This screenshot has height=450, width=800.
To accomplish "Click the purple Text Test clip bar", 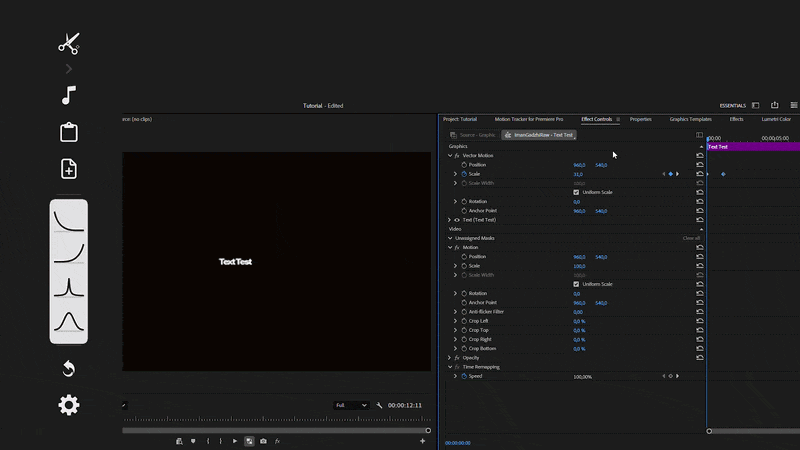I will (753, 147).
